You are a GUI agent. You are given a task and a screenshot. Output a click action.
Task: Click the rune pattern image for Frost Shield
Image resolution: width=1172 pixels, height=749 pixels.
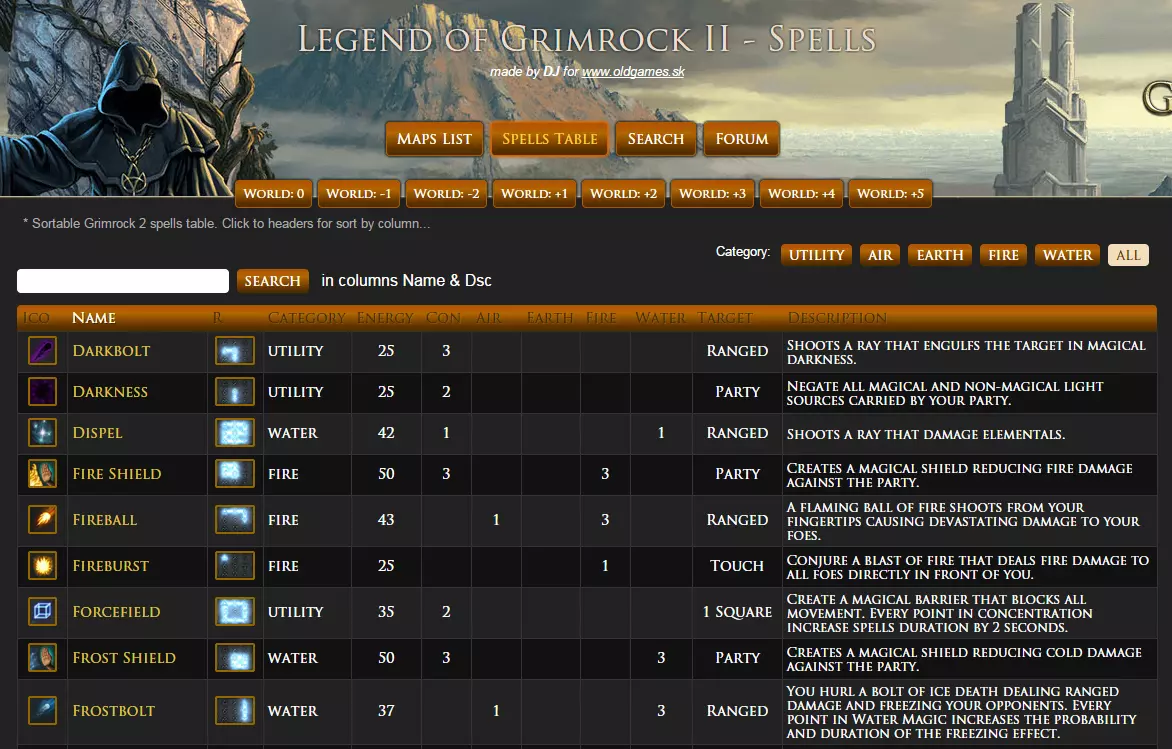tap(235, 658)
